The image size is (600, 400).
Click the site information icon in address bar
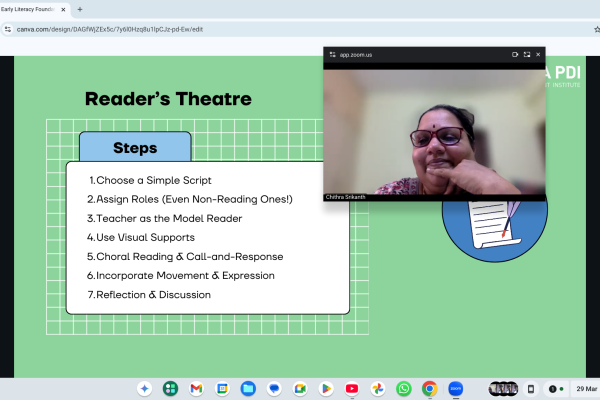pyautogui.click(x=9, y=30)
